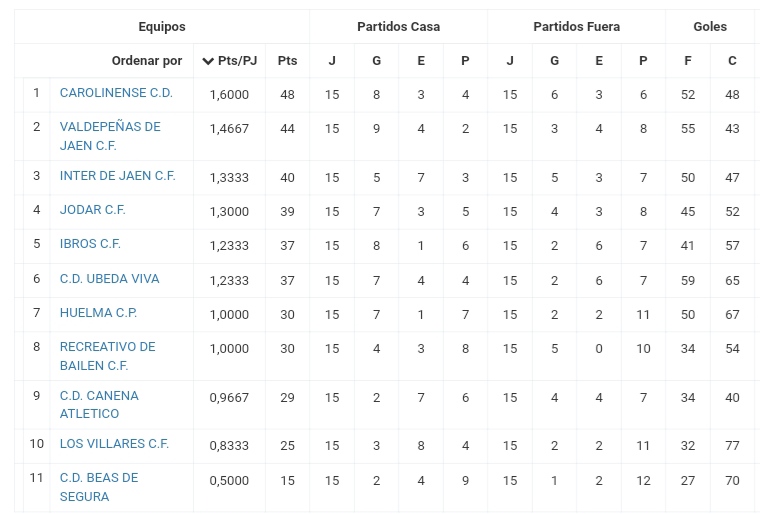The height and width of the screenshot is (514, 760).
Task: Go to the JODAR C.F. team page
Action: (x=93, y=209)
